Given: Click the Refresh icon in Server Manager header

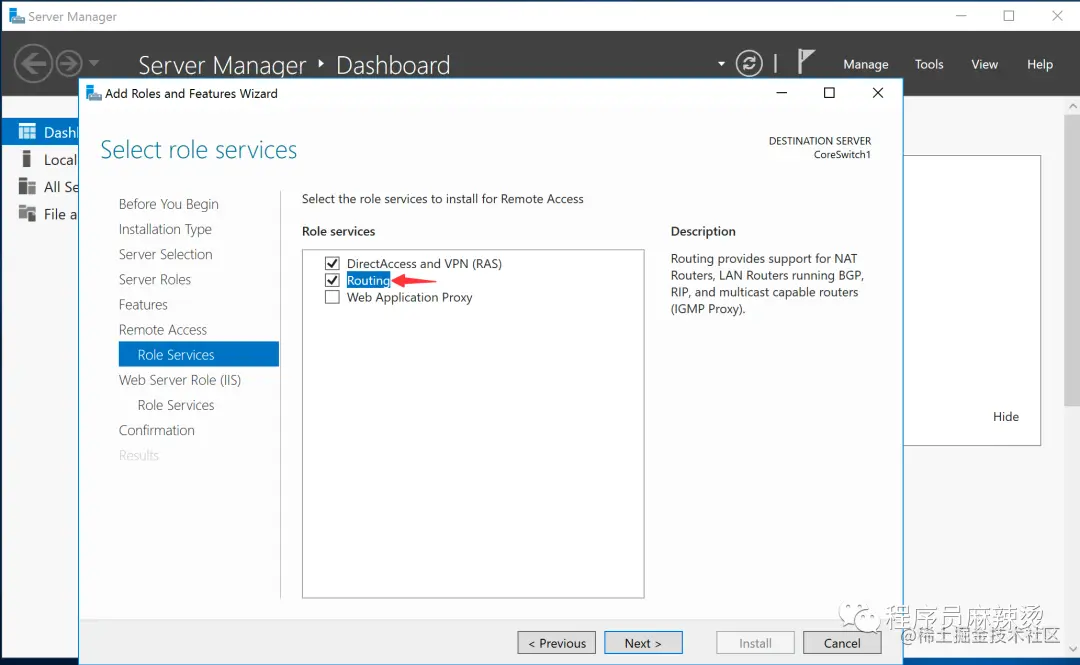Looking at the screenshot, I should [749, 63].
